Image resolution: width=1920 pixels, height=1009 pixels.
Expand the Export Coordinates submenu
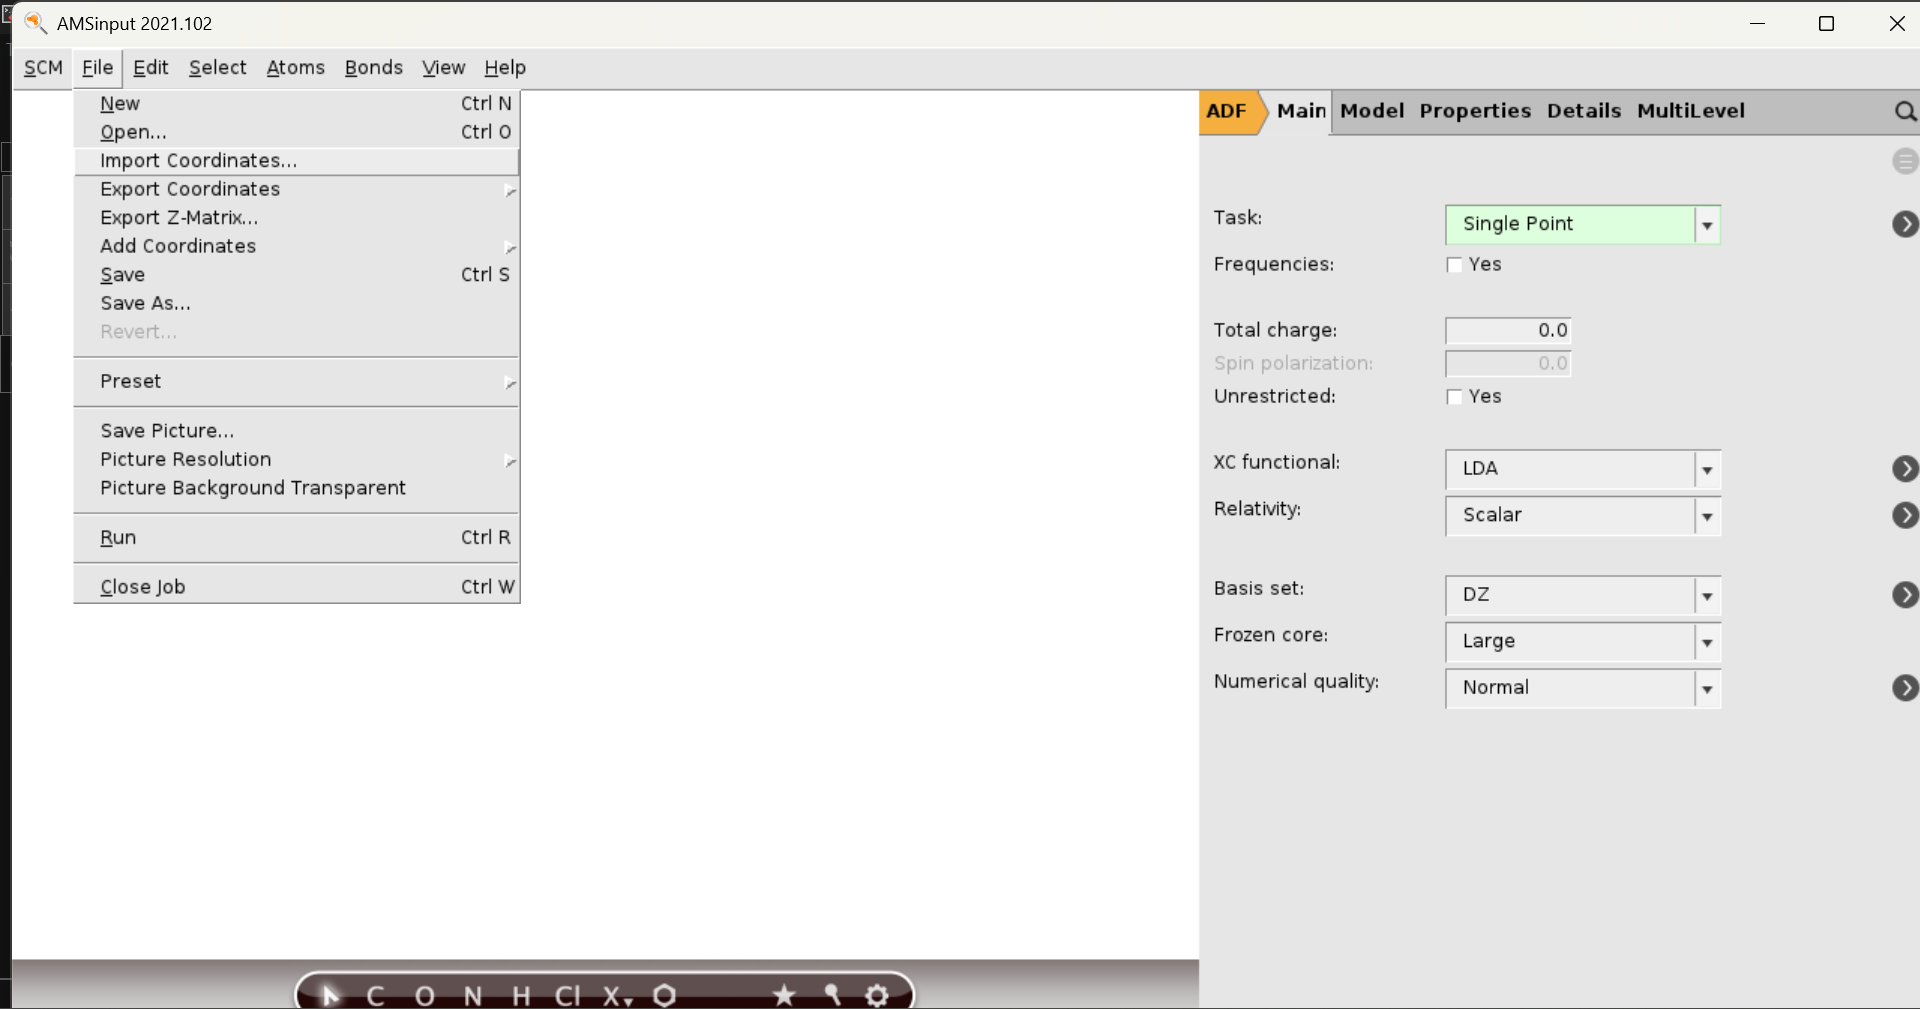point(297,190)
